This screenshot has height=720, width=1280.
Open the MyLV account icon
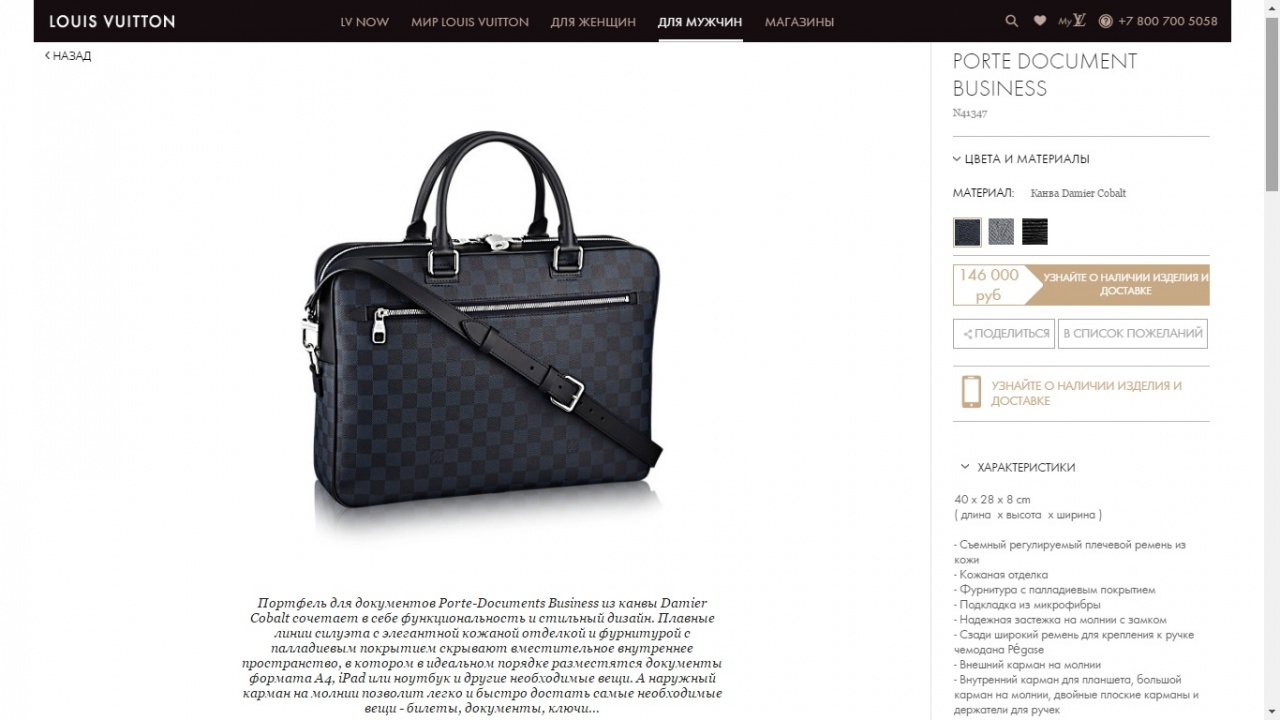coord(1072,21)
